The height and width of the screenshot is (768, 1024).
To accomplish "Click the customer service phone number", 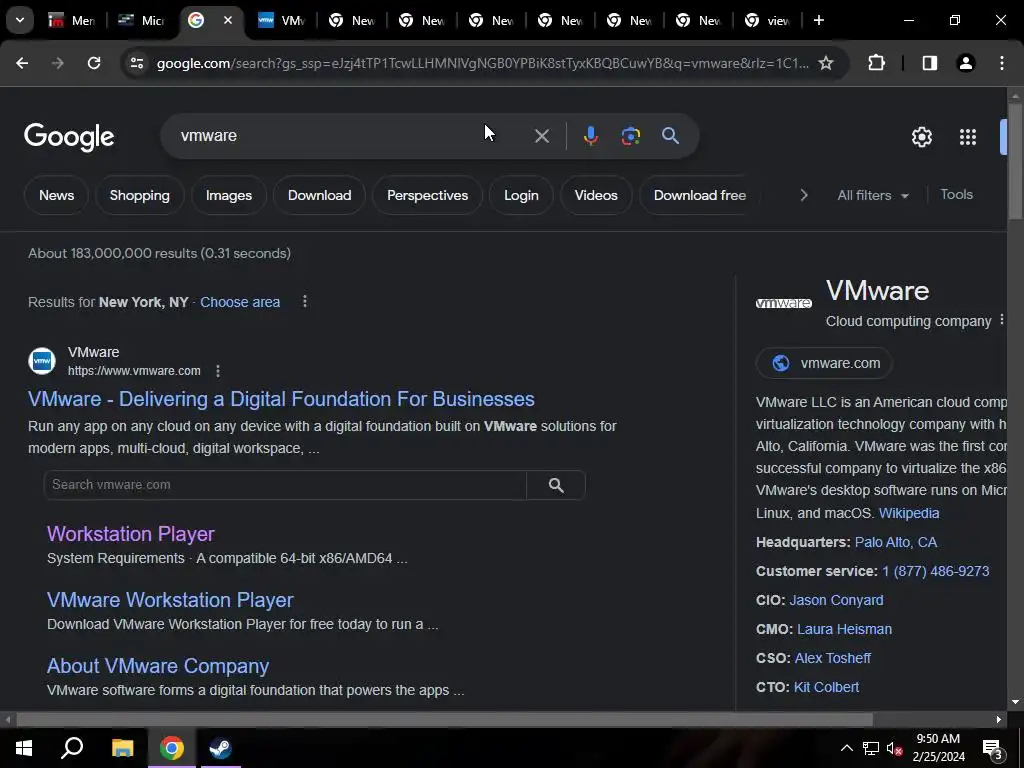I will click(935, 571).
